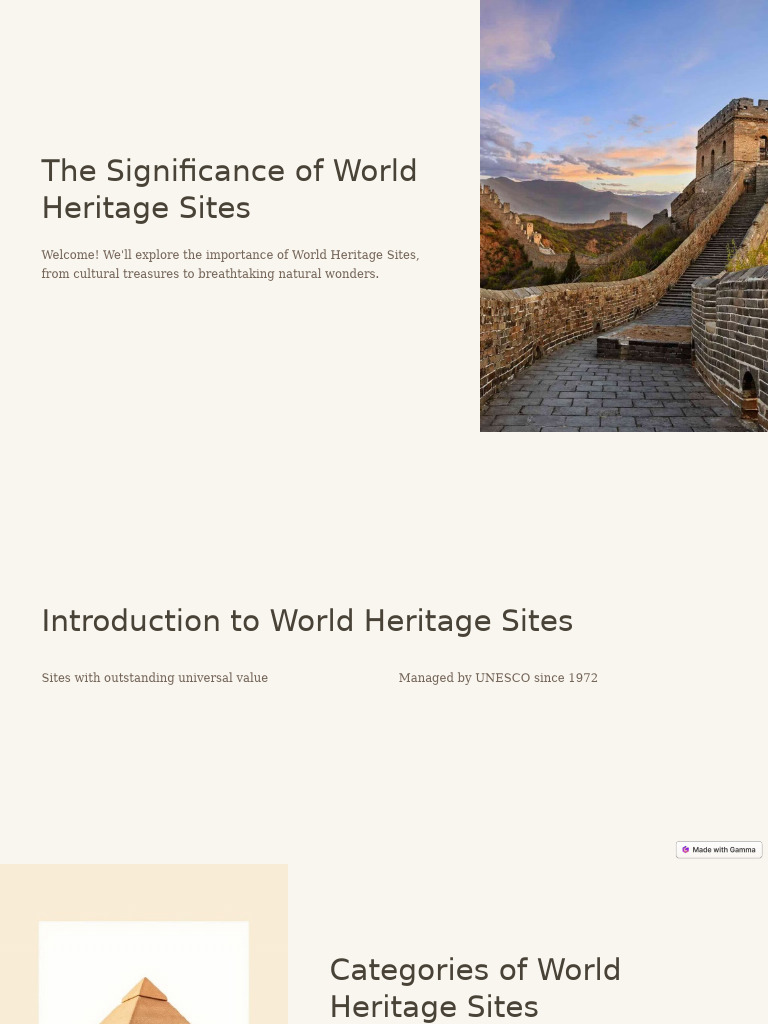Screen dimensions: 768x1024
Task: Click the Gamma logo icon in badge
Action: (x=685, y=850)
